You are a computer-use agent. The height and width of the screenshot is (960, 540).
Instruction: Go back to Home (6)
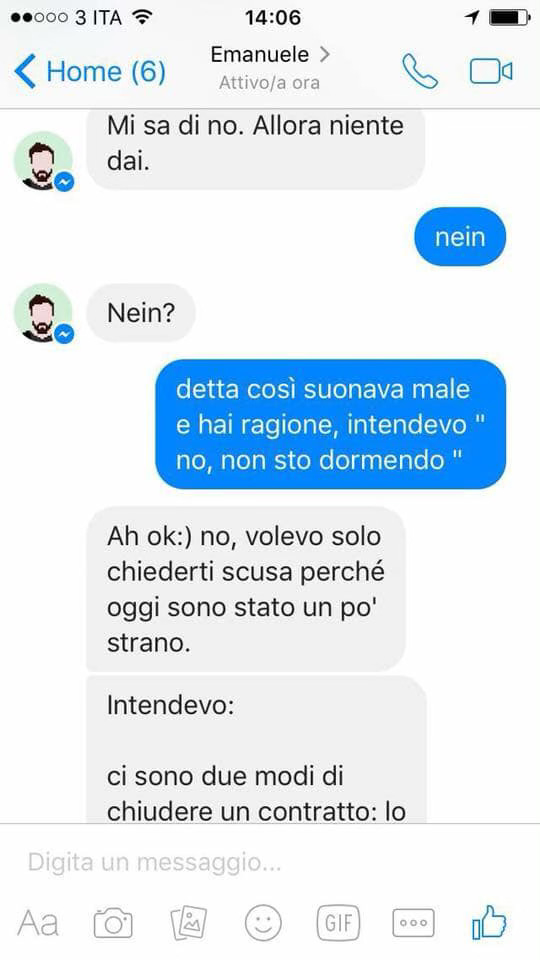click(x=90, y=72)
